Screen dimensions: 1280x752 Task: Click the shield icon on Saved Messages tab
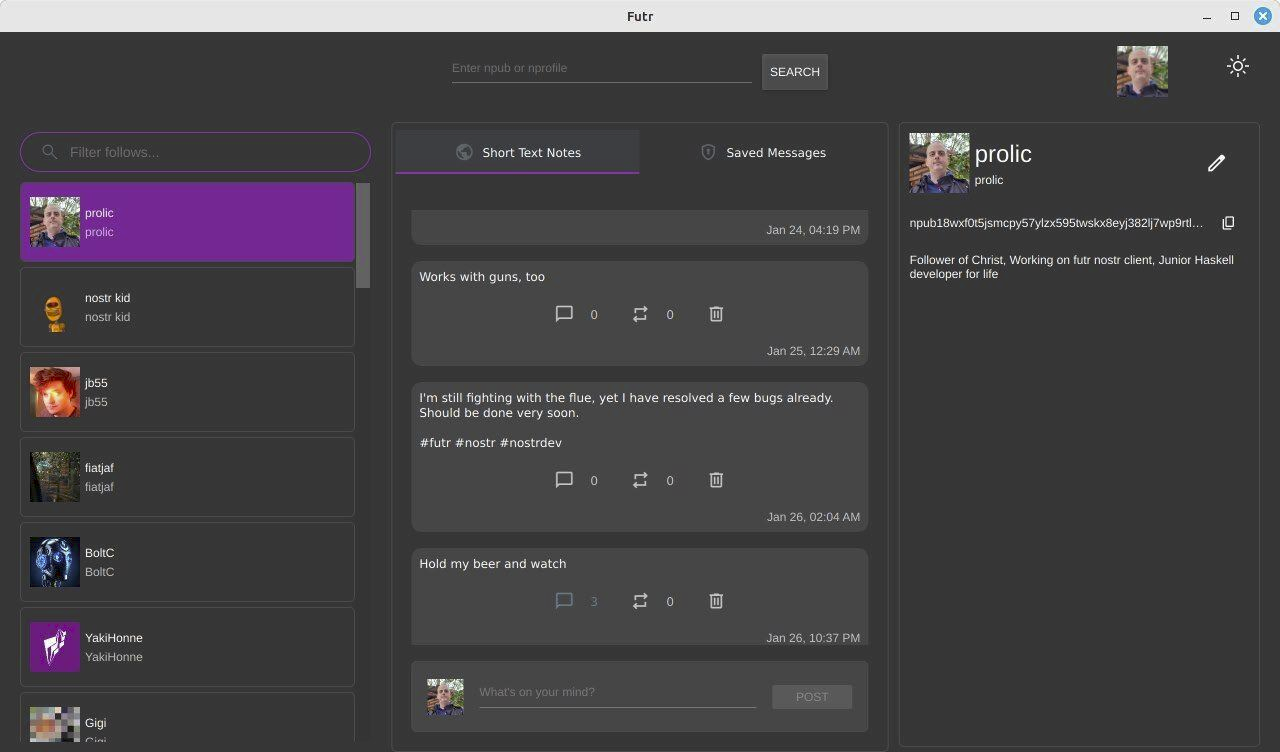pos(708,152)
